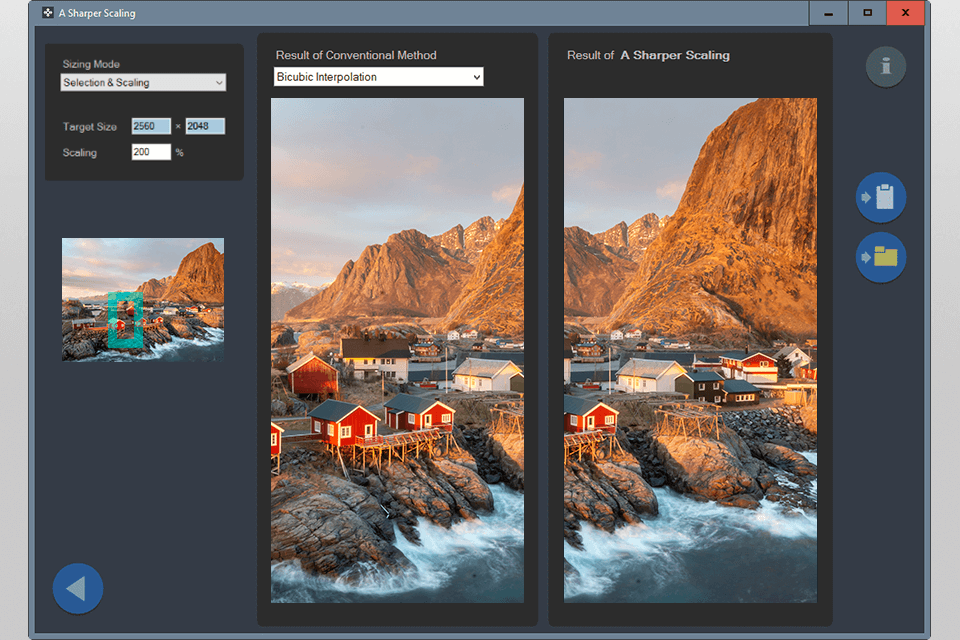Click the target width field 2560

click(151, 126)
